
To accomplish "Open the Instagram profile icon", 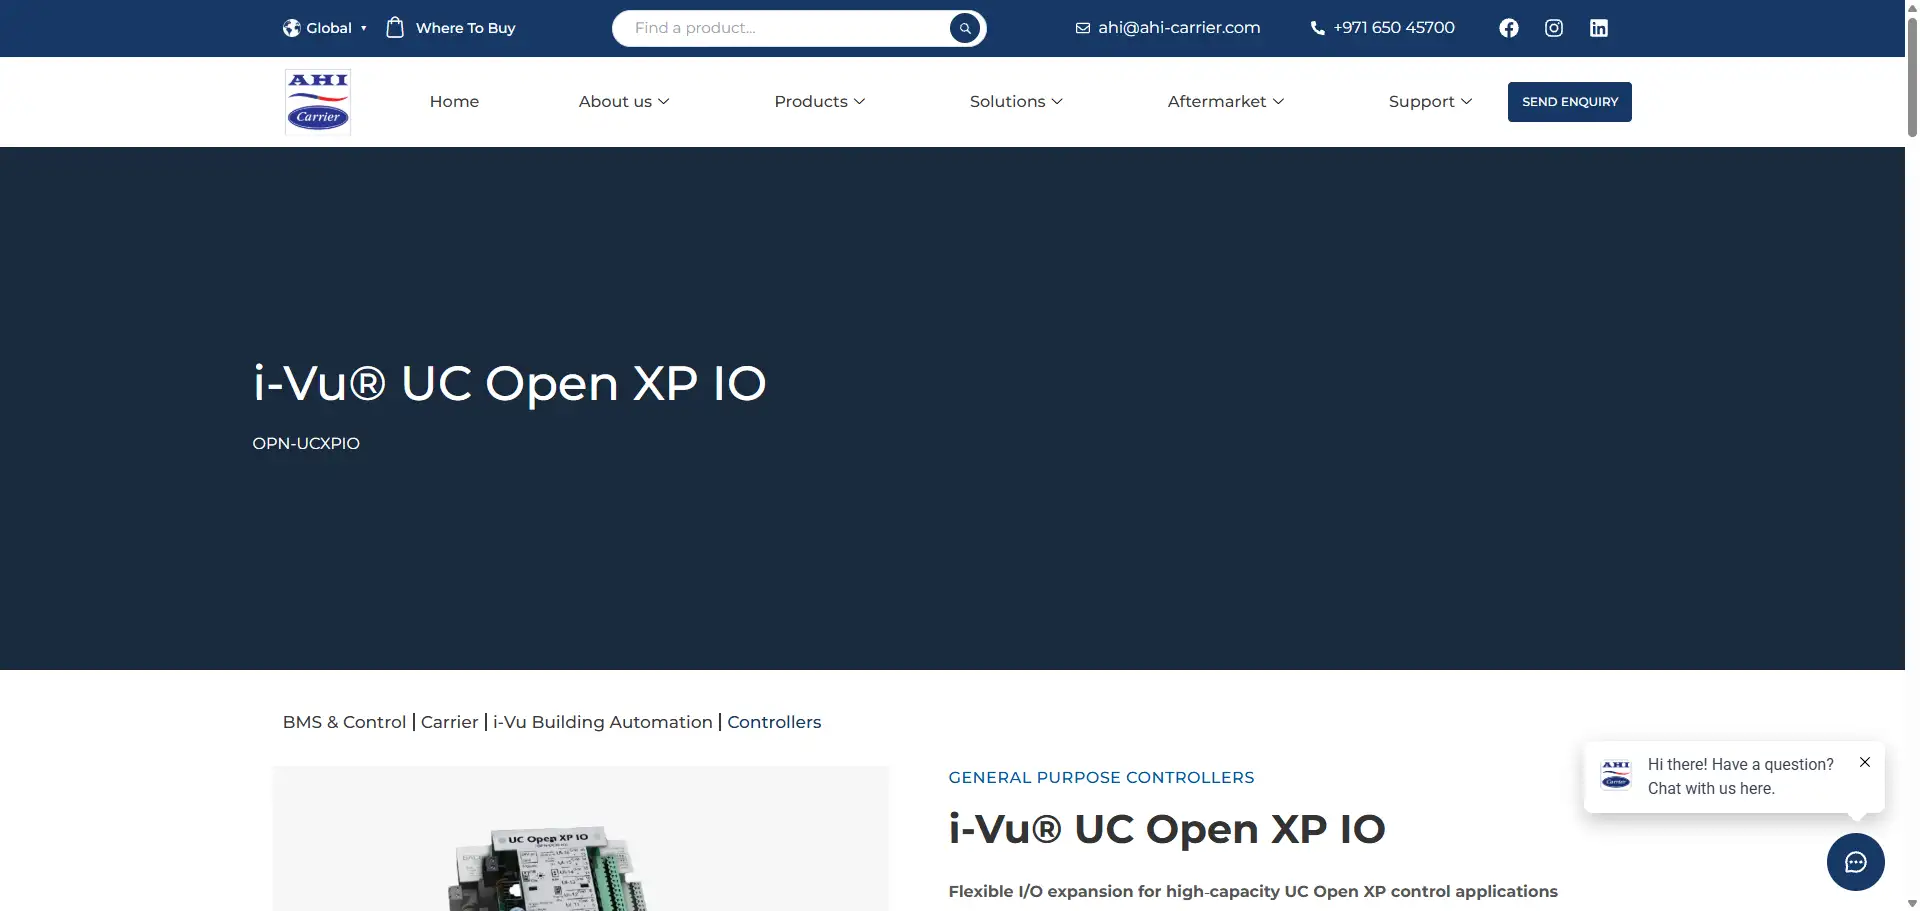I will click(x=1554, y=28).
